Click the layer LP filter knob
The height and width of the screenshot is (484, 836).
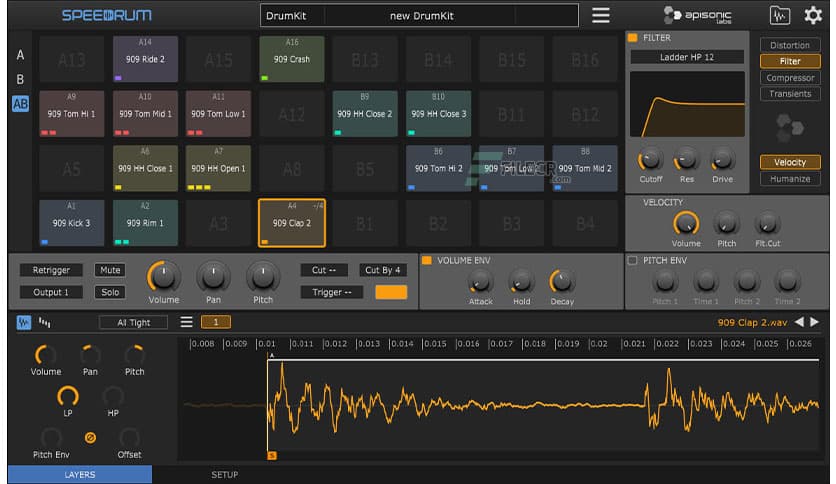pos(68,397)
